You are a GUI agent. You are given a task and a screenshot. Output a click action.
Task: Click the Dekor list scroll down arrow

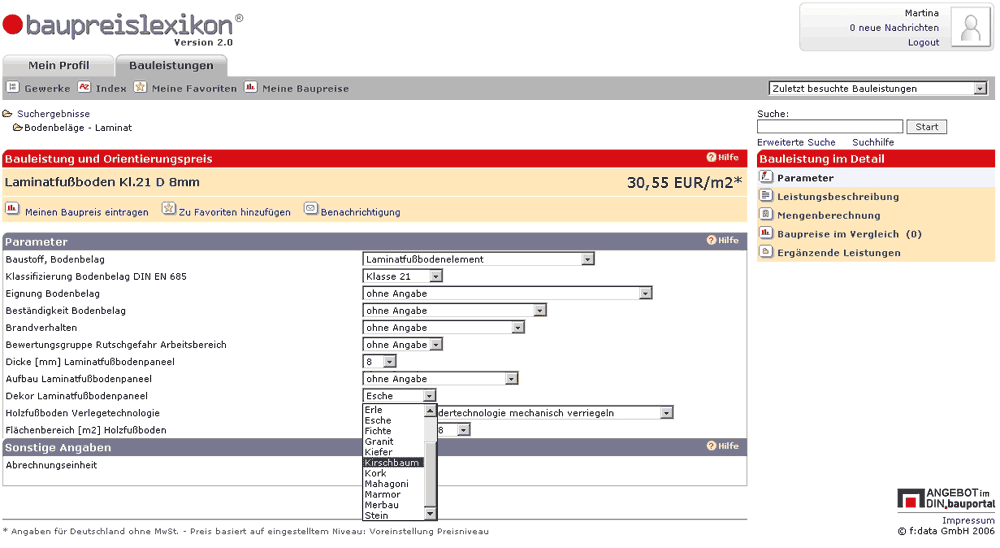pos(430,514)
